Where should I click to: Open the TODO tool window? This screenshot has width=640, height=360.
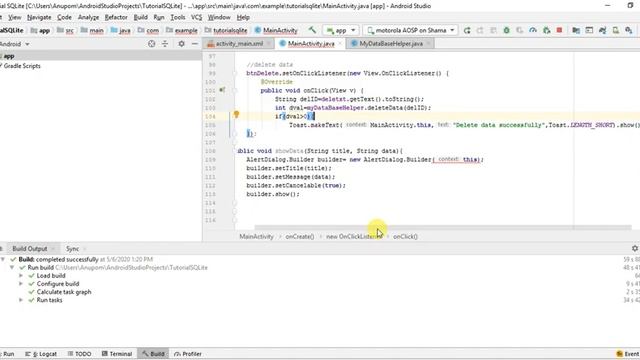[79, 354]
